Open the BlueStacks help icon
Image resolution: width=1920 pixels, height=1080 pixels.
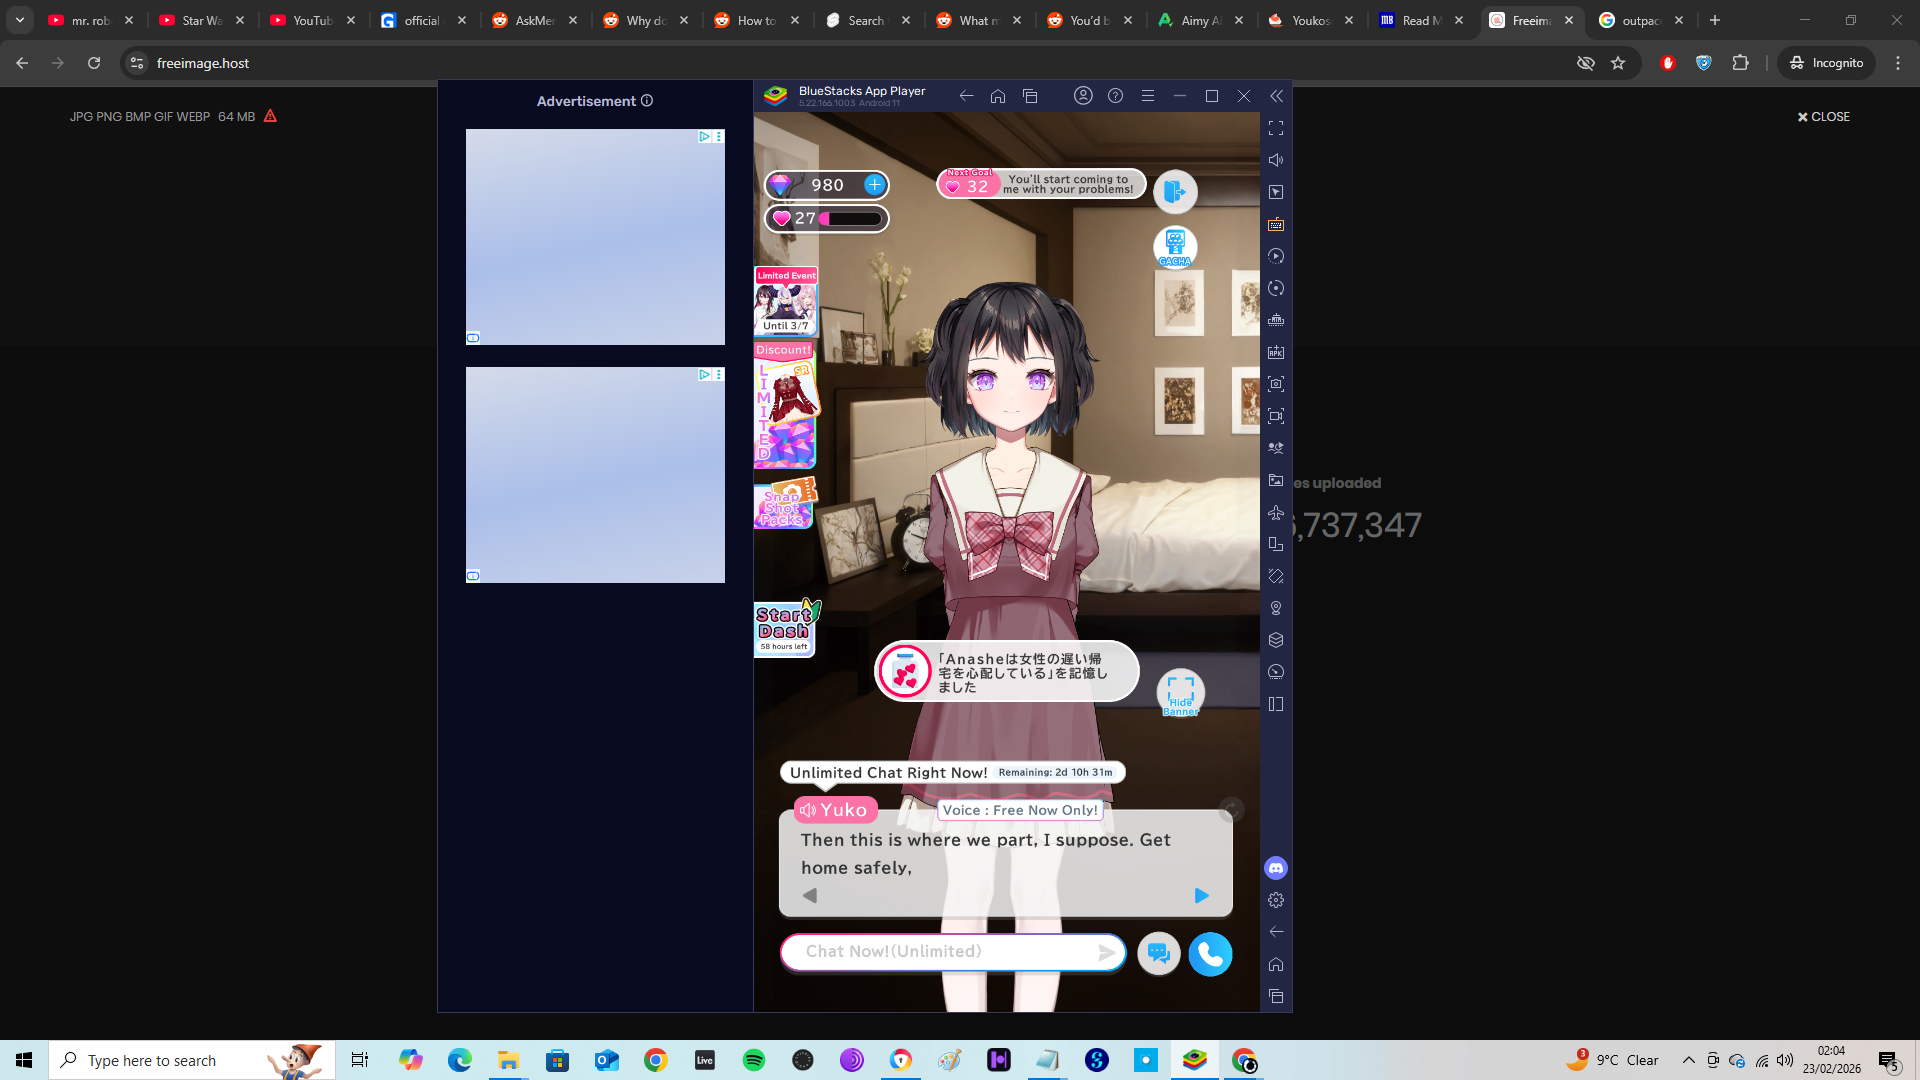pyautogui.click(x=1116, y=96)
